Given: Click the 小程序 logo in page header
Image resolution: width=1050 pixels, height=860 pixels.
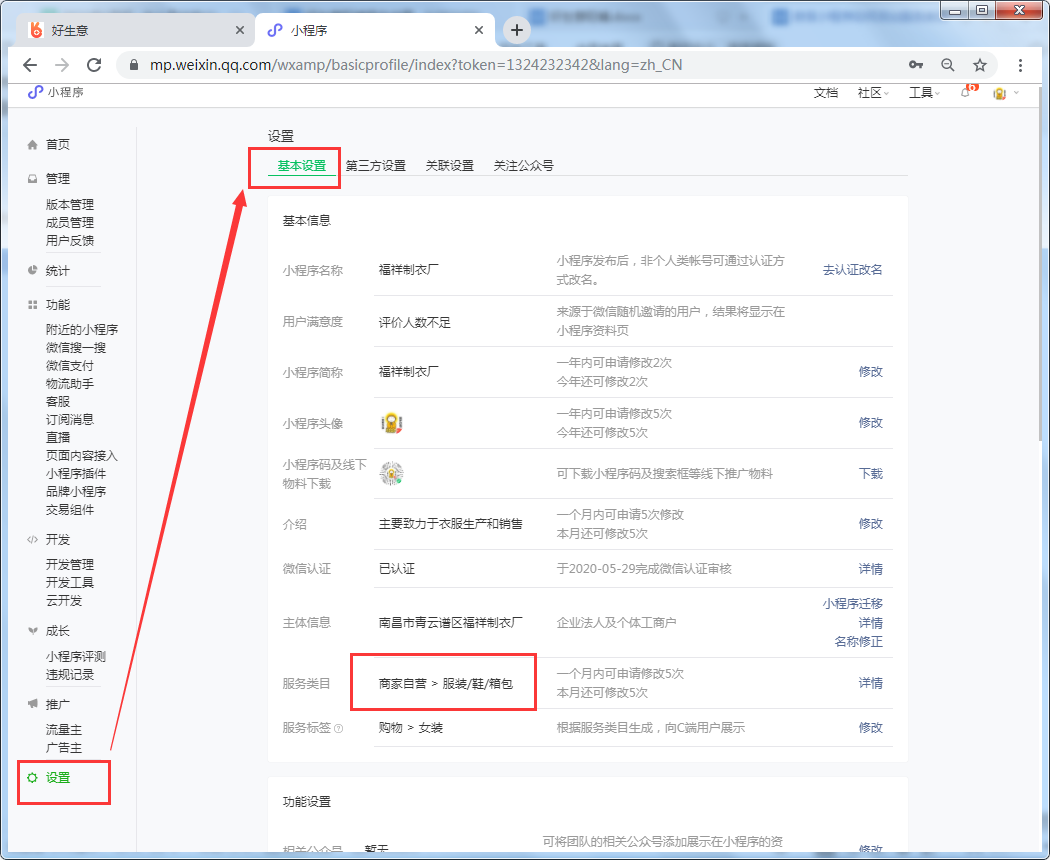Looking at the screenshot, I should point(56,92).
